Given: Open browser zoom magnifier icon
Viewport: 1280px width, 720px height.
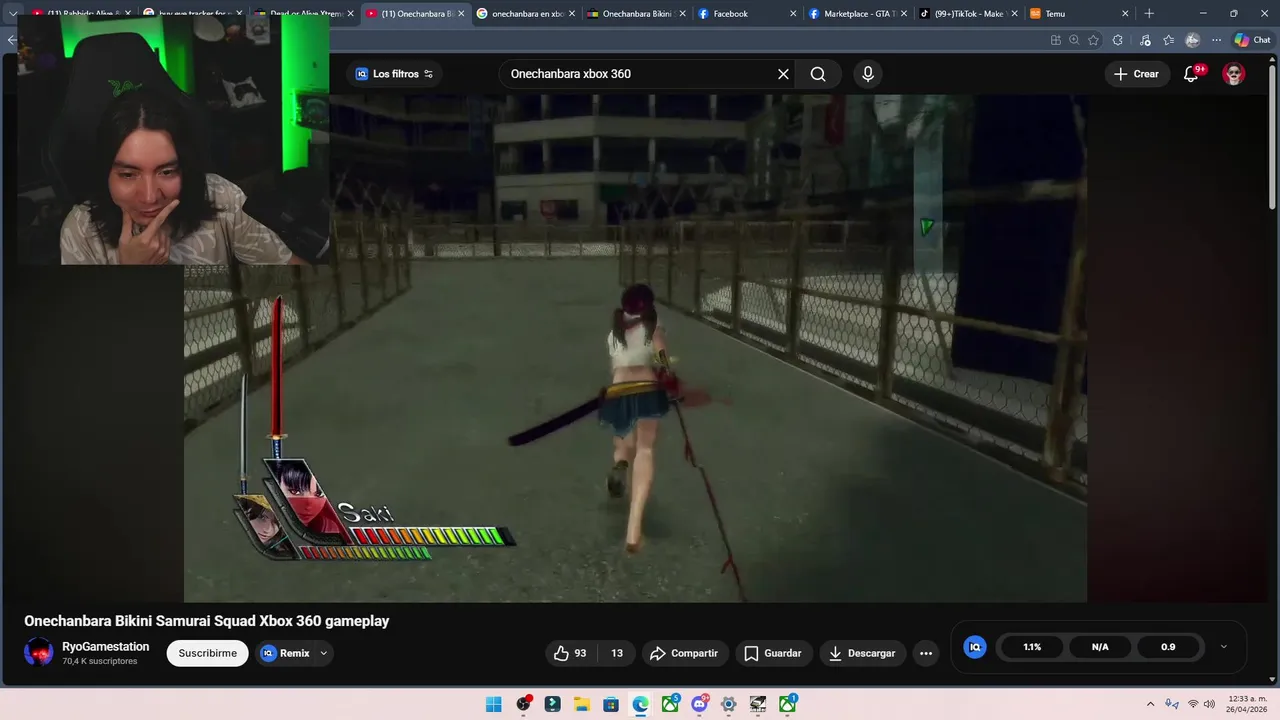Looking at the screenshot, I should click(x=1074, y=40).
